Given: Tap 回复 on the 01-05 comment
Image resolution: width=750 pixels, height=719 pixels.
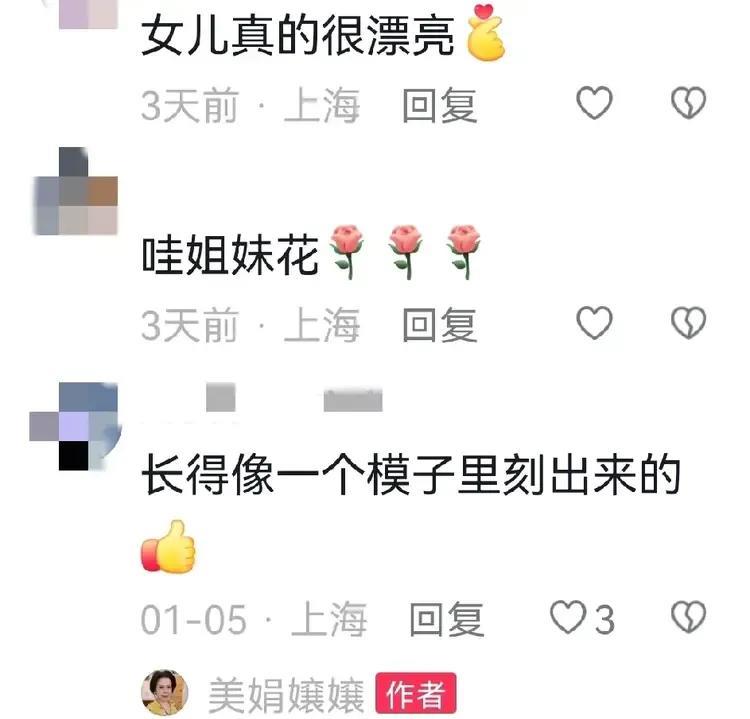Looking at the screenshot, I should pyautogui.click(x=447, y=619).
